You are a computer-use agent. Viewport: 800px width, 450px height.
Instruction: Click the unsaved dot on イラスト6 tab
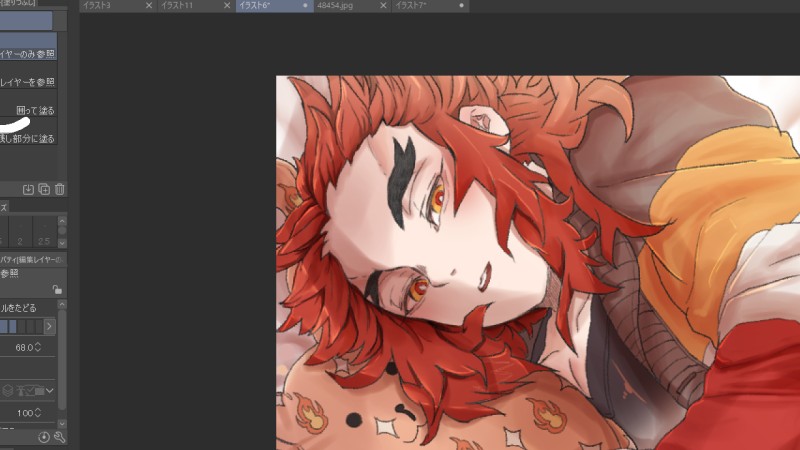click(305, 6)
